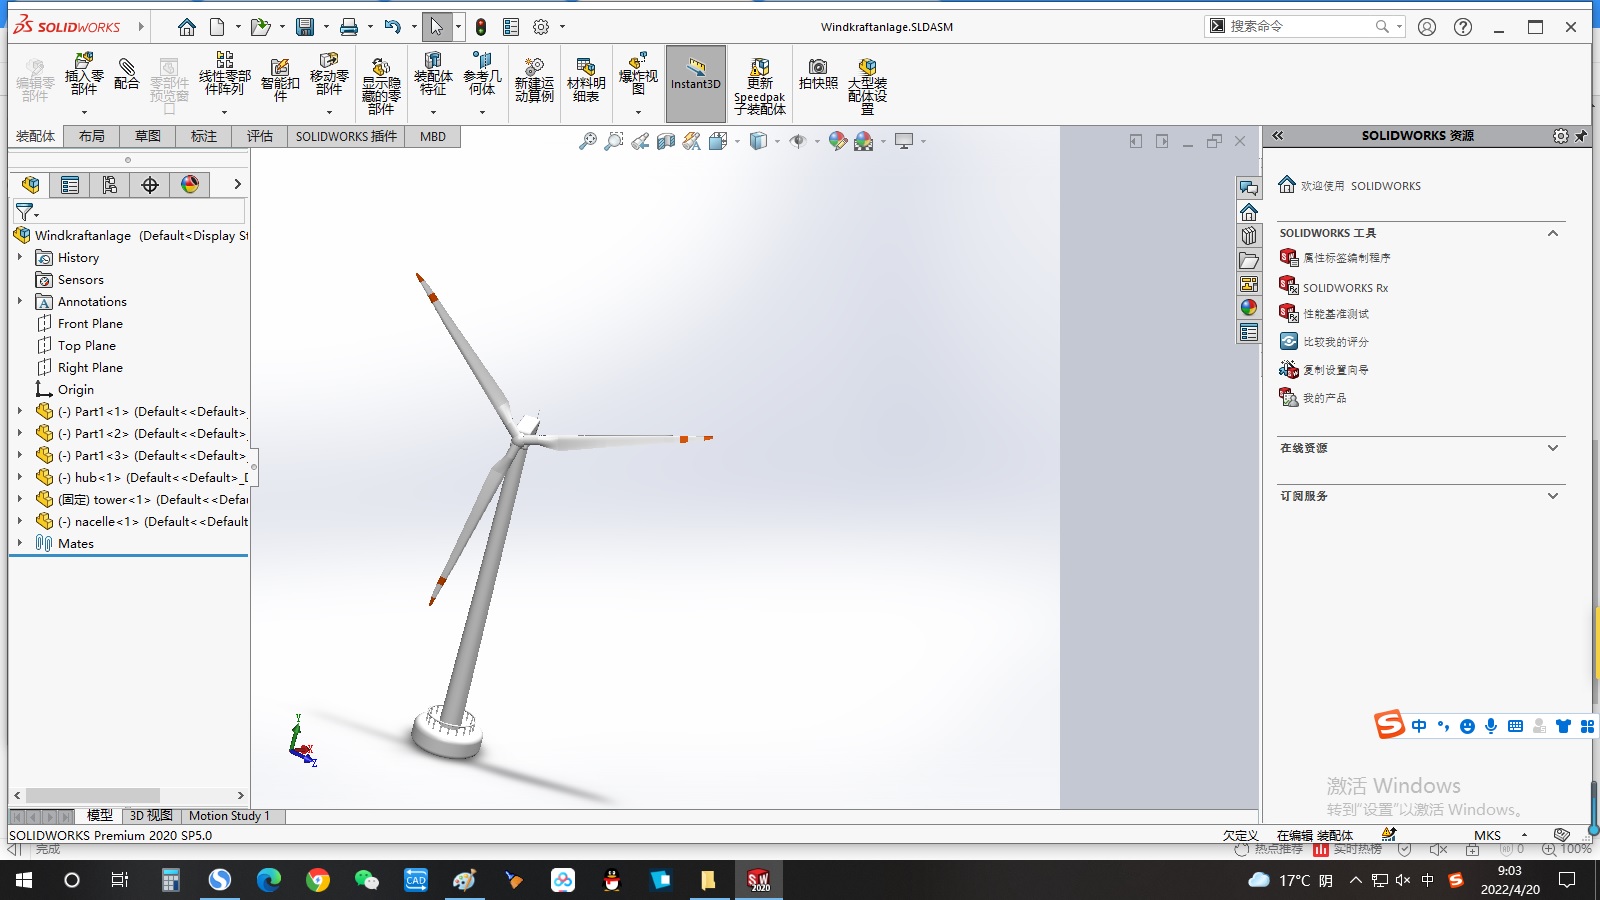Open 属性标签编制程序 link

1346,258
